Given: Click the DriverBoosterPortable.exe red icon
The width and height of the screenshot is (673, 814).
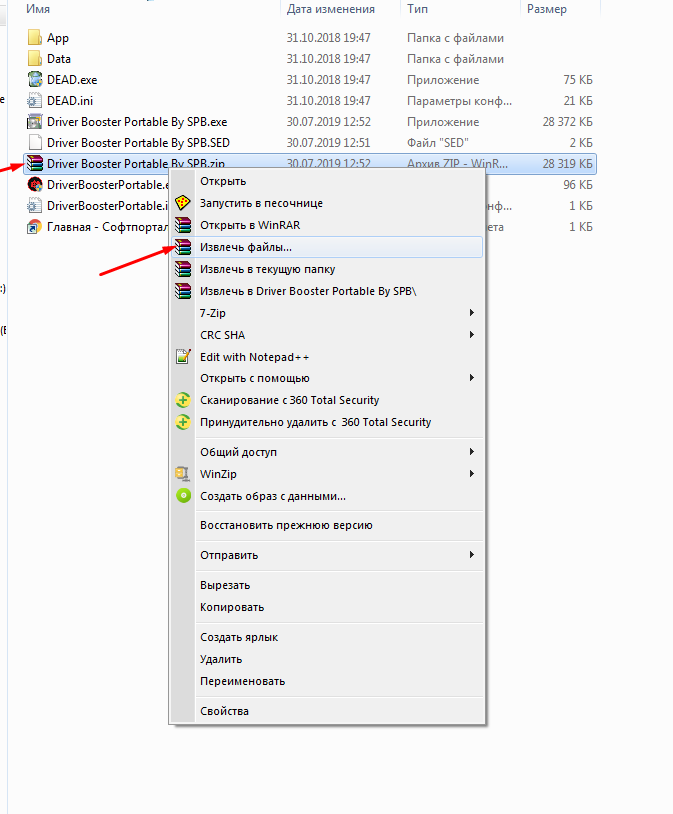Looking at the screenshot, I should 34,184.
